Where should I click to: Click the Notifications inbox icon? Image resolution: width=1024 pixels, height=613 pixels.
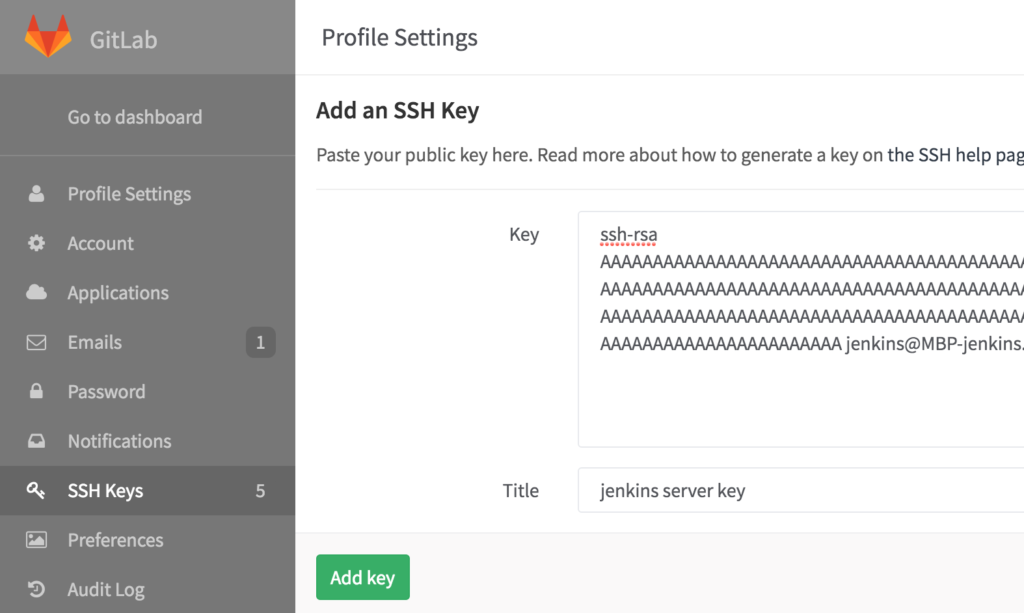[37, 441]
